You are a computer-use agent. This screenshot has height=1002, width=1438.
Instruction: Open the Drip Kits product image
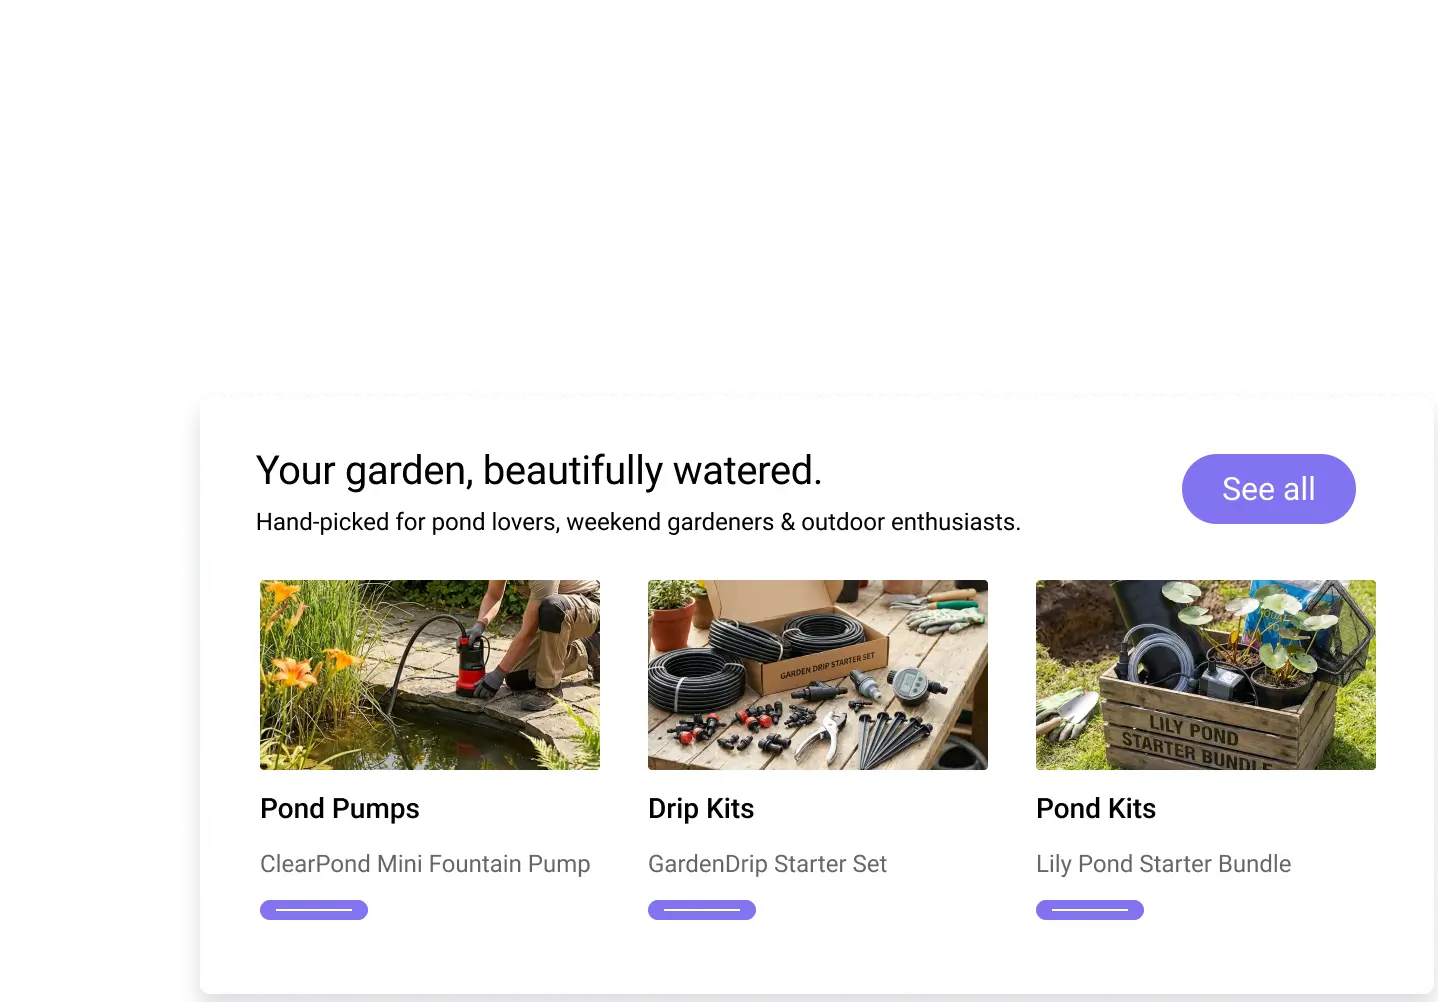817,674
